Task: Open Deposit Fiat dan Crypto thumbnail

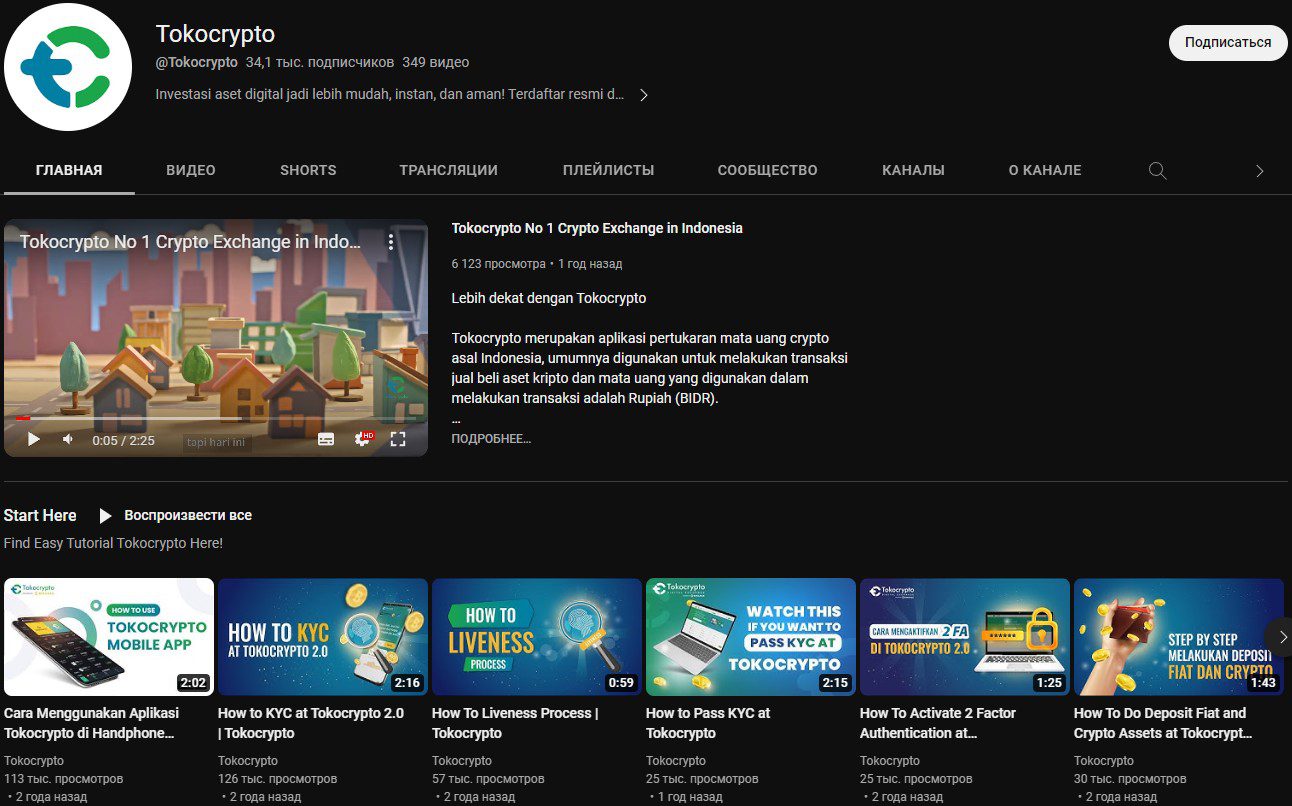Action: pos(1179,637)
